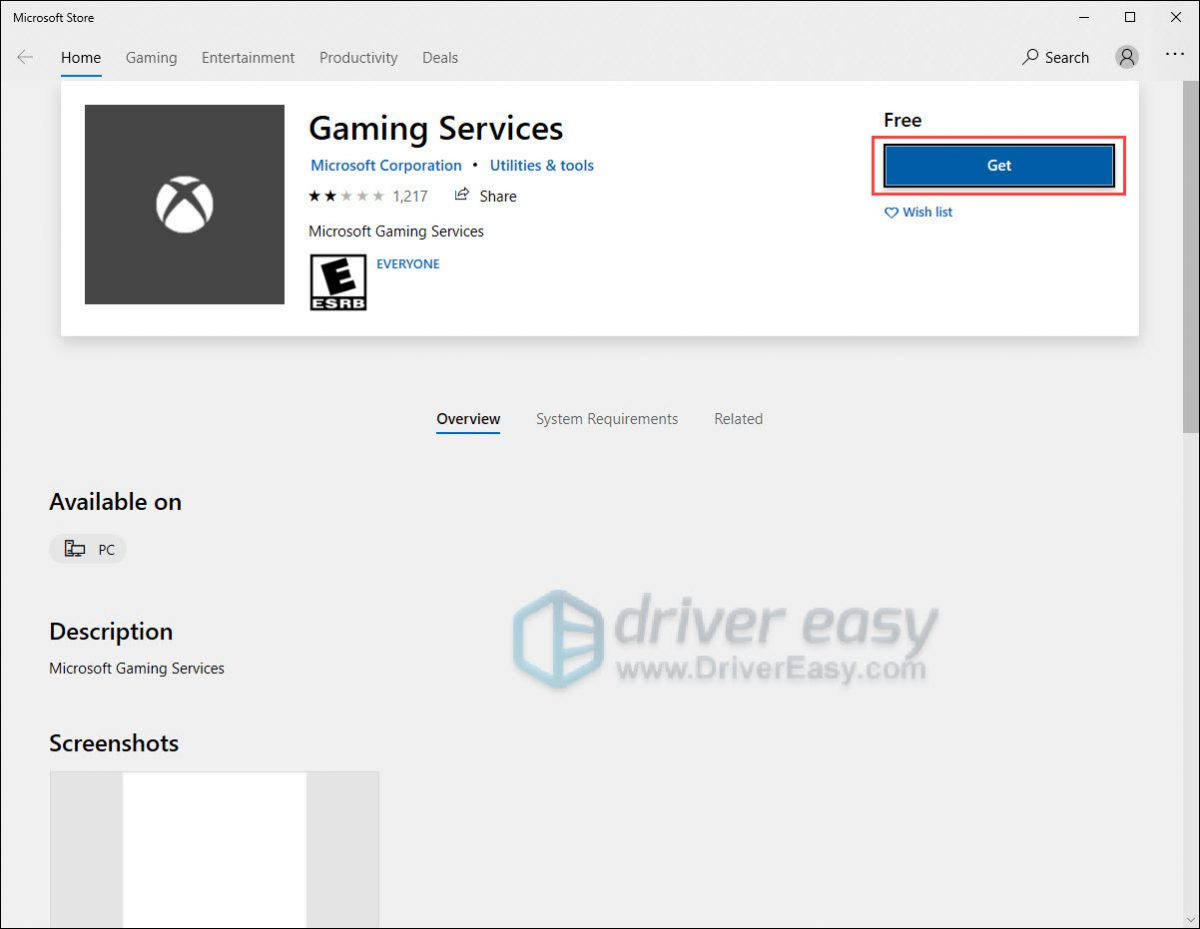Show the Related tab
The height and width of the screenshot is (929, 1200).
(x=738, y=419)
